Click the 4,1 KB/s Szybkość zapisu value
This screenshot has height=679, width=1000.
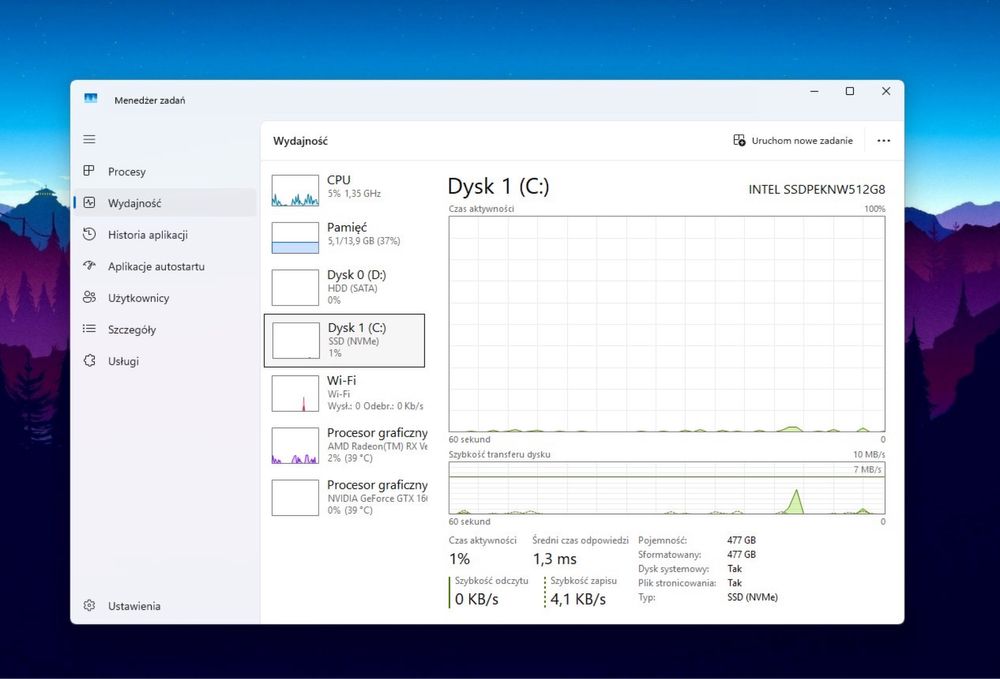coord(578,599)
